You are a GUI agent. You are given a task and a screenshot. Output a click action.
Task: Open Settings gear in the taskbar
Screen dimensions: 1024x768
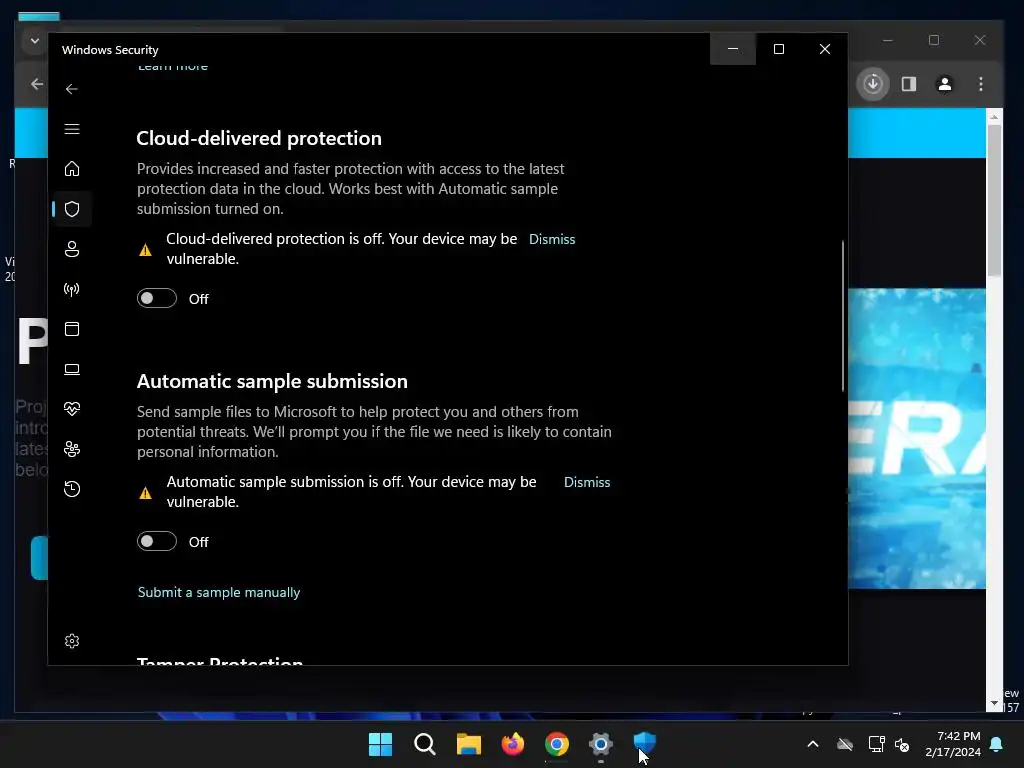tap(601, 744)
